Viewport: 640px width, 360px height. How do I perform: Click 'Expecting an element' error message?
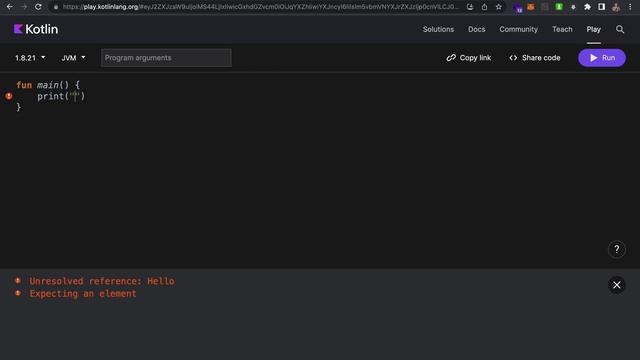tap(83, 294)
